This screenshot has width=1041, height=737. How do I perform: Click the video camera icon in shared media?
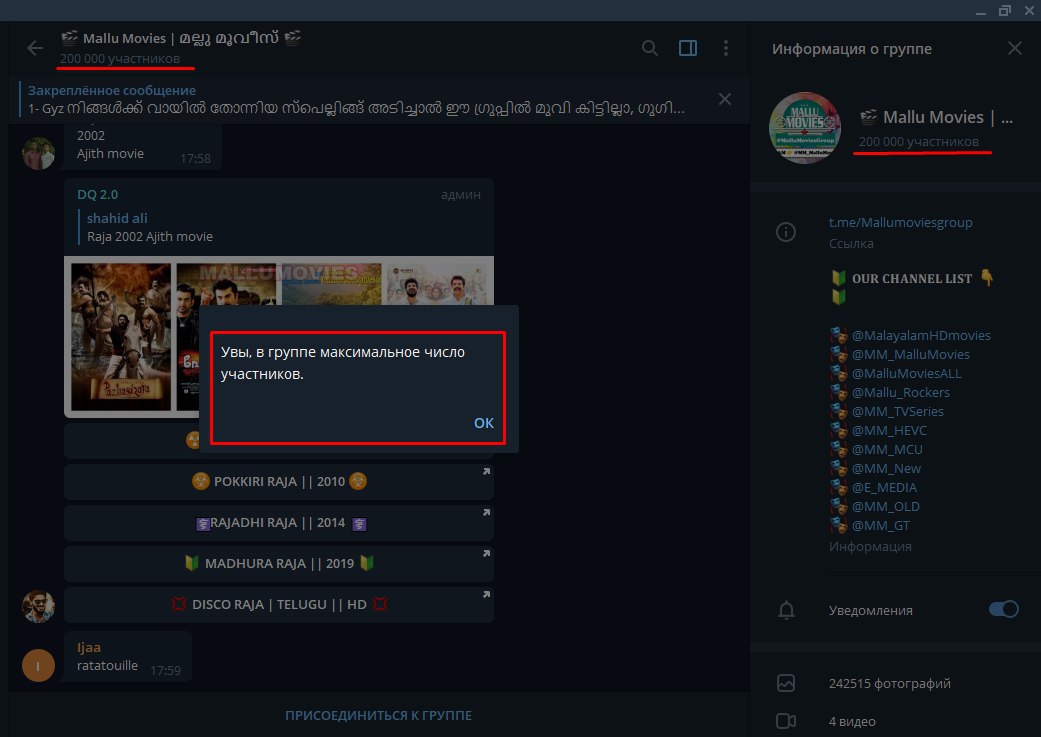click(x=786, y=721)
